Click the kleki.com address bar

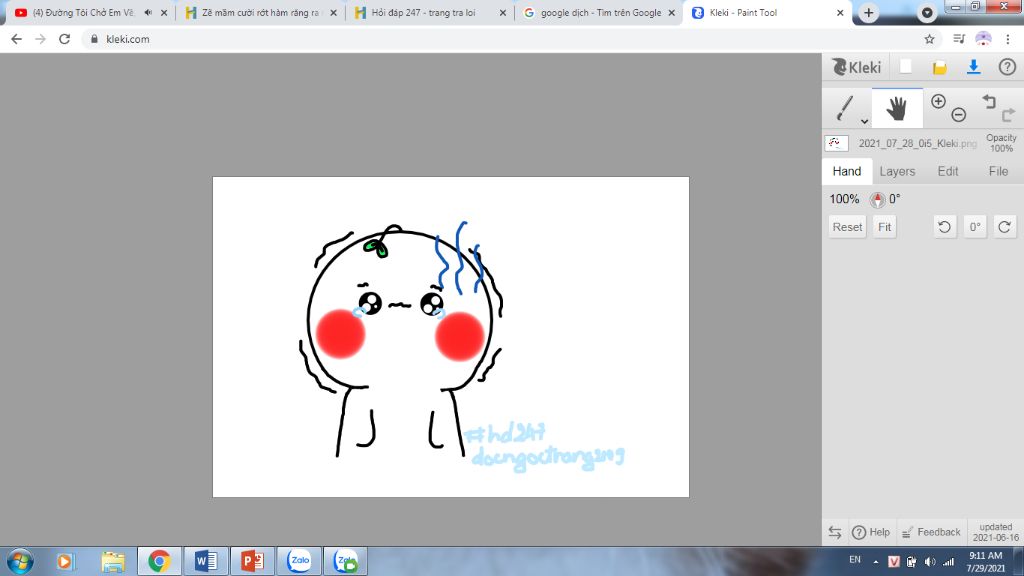tap(503, 39)
